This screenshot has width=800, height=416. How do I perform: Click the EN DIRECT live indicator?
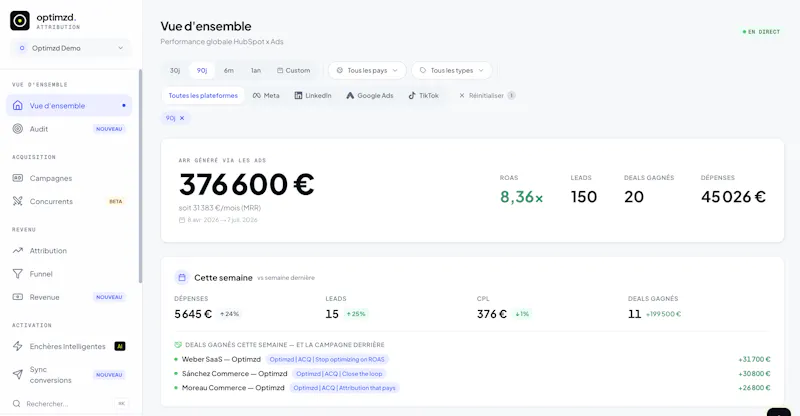point(761,32)
